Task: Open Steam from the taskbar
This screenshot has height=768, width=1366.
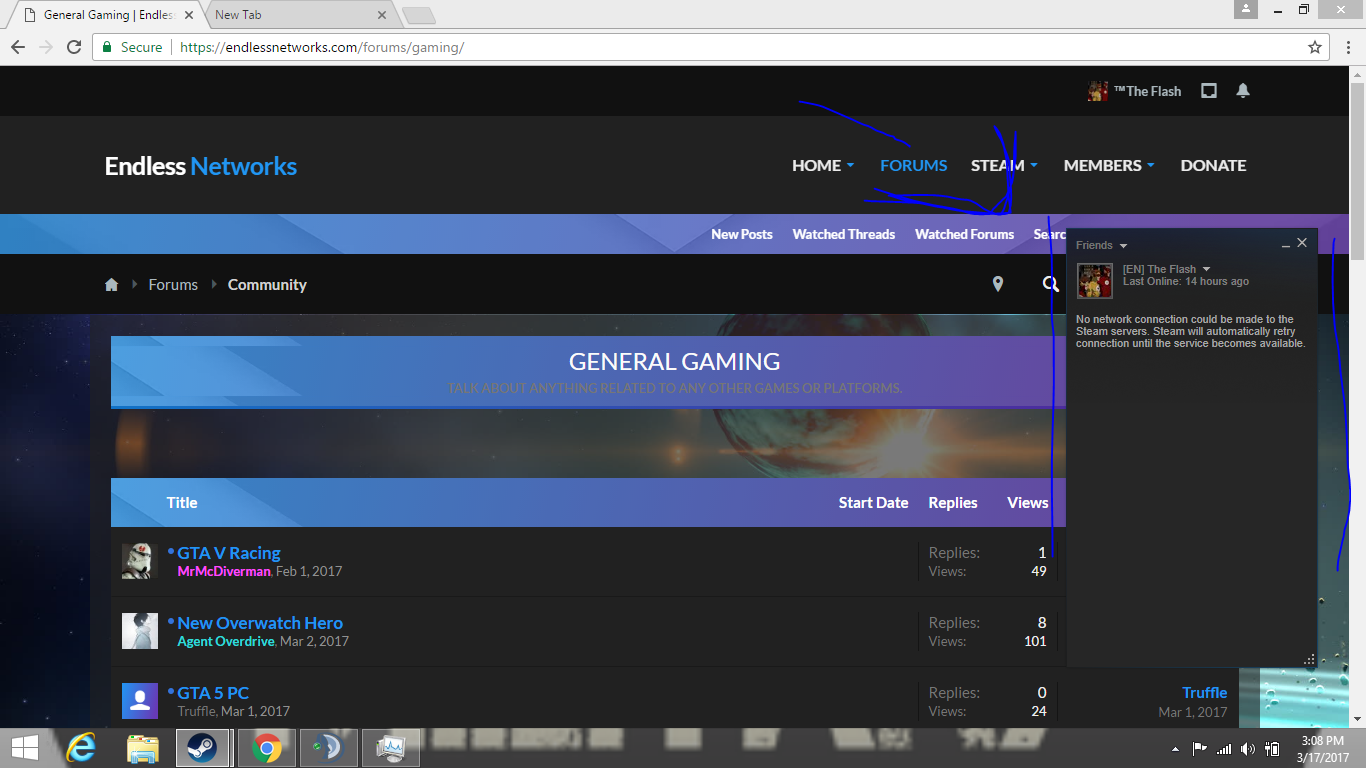Action: (203, 747)
